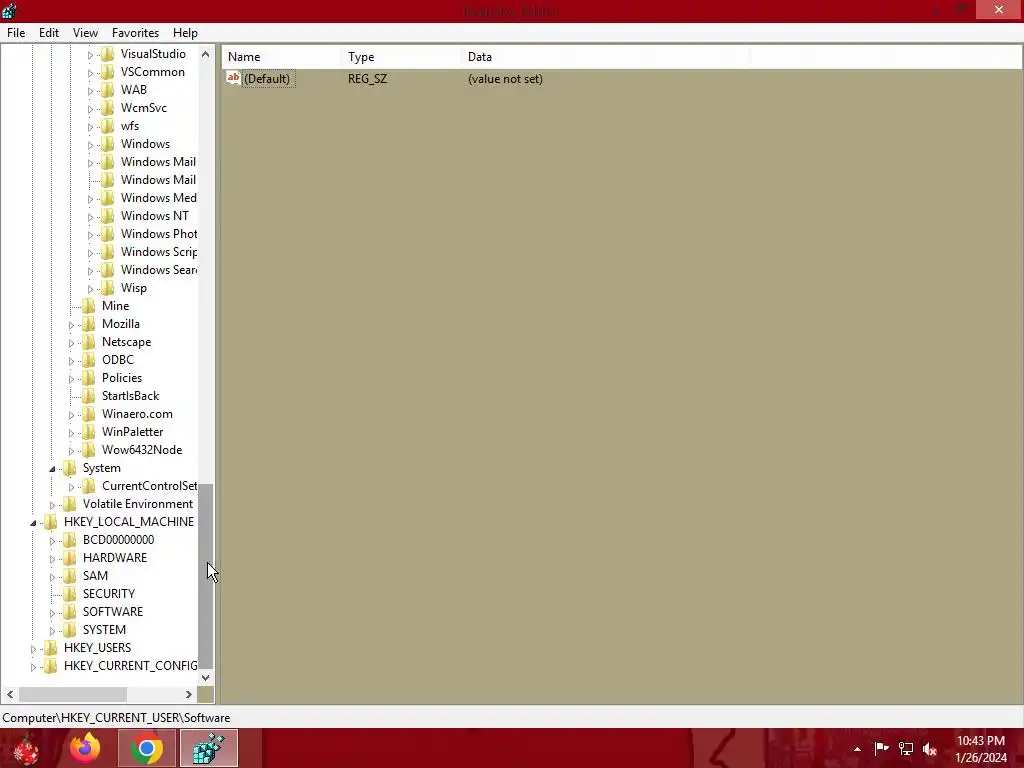Click the HKEY_LOCAL_MACHINE folder icon

pyautogui.click(x=51, y=522)
